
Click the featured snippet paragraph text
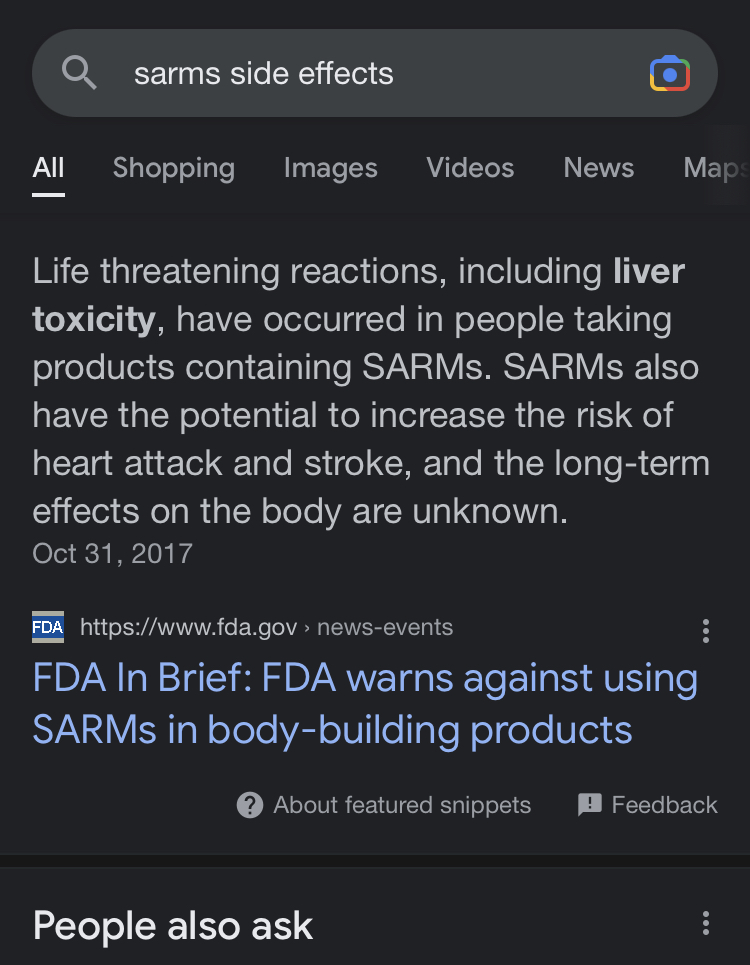[371, 391]
